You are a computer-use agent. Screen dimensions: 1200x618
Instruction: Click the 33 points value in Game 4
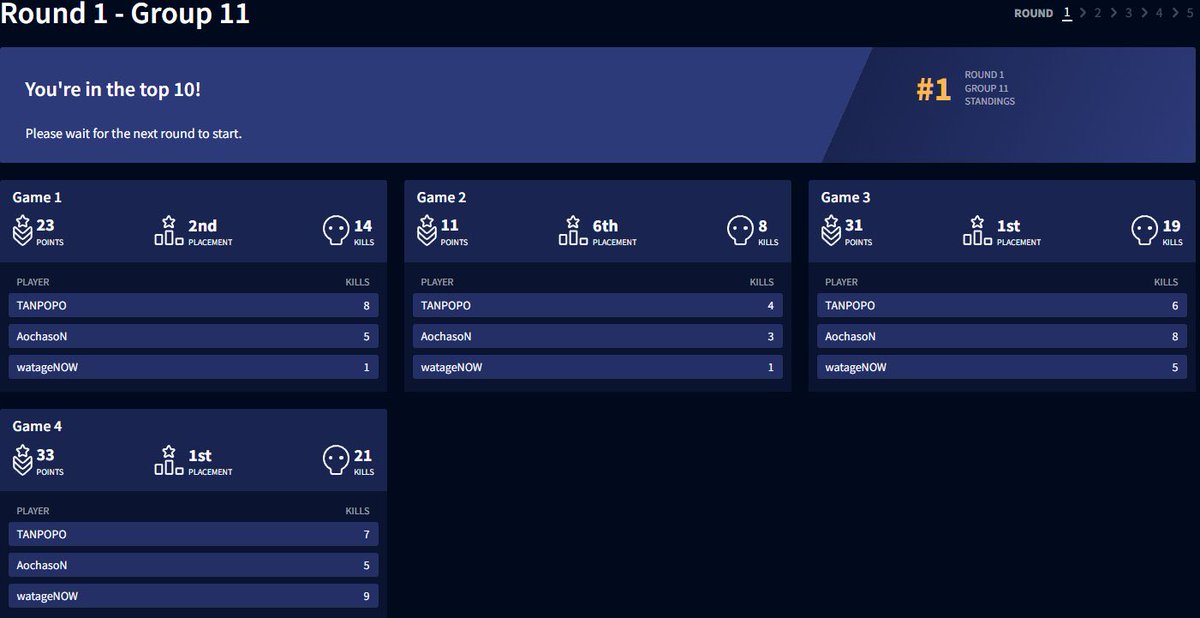tap(45, 454)
